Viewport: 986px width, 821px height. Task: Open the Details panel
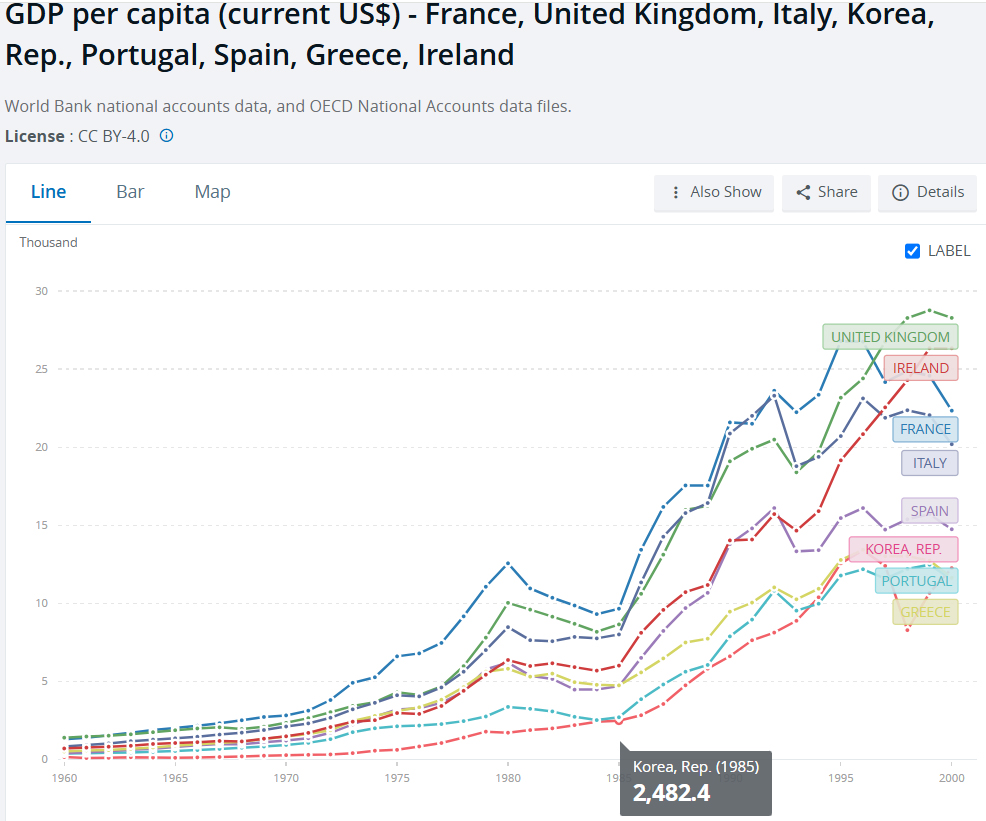(927, 193)
